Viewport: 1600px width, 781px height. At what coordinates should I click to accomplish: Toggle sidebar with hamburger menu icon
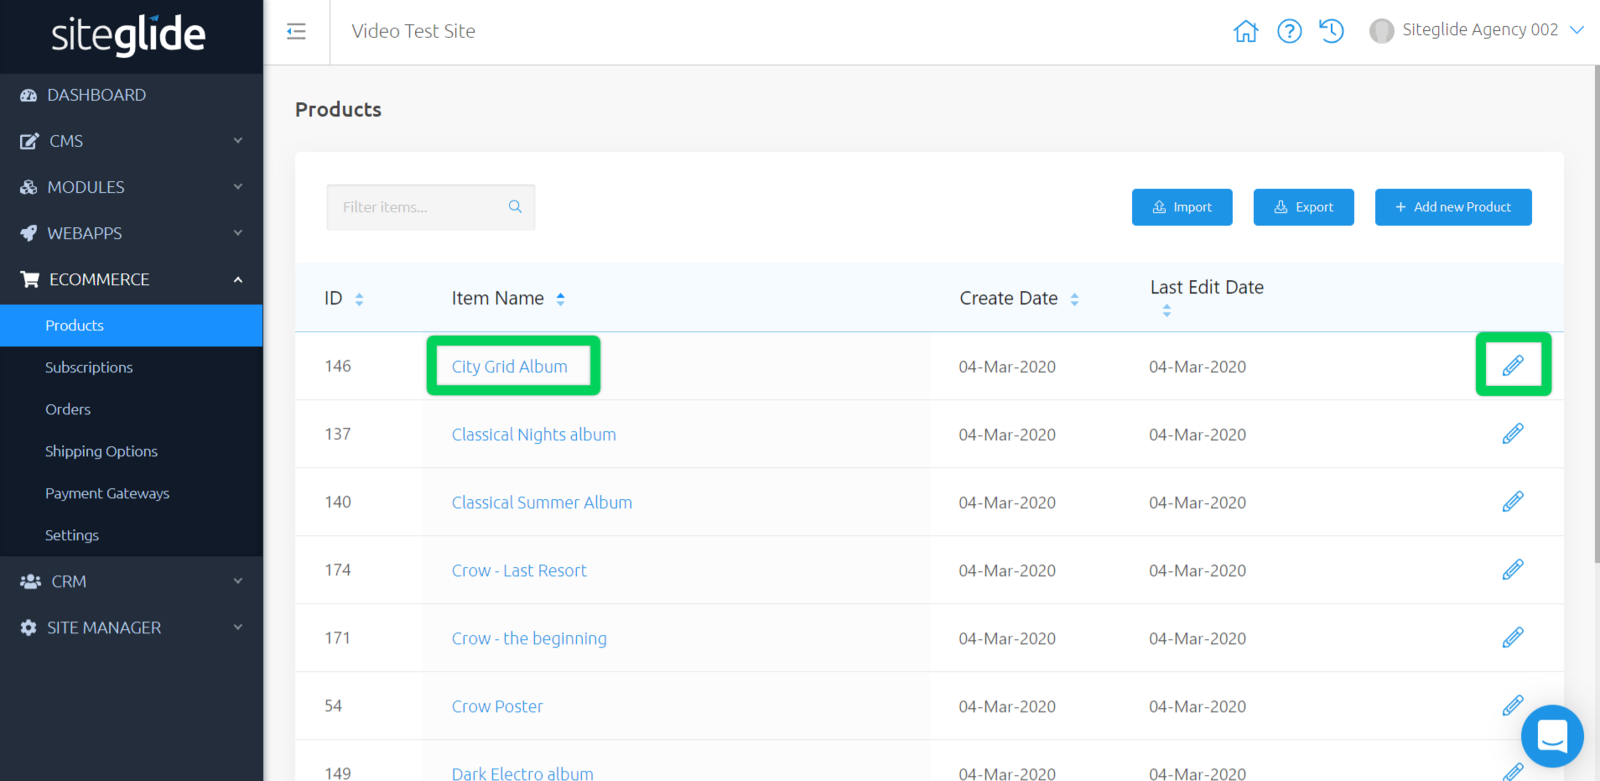(296, 31)
